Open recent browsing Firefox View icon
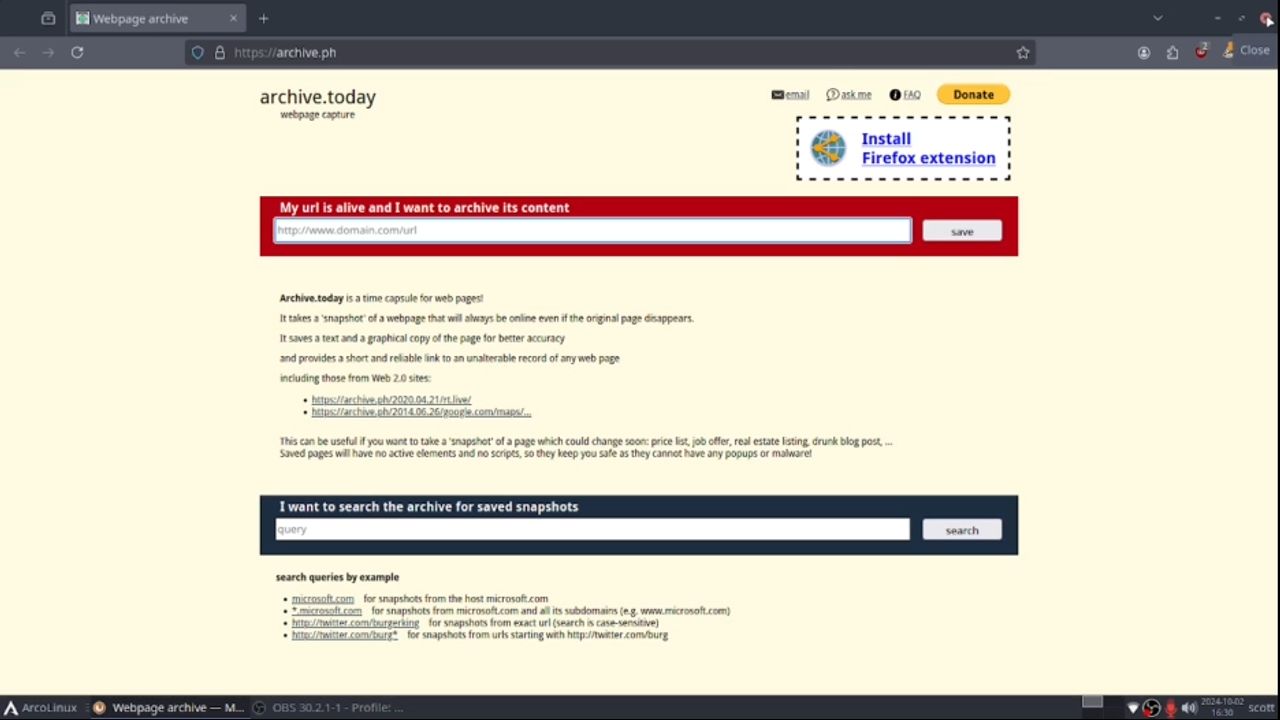 point(48,18)
